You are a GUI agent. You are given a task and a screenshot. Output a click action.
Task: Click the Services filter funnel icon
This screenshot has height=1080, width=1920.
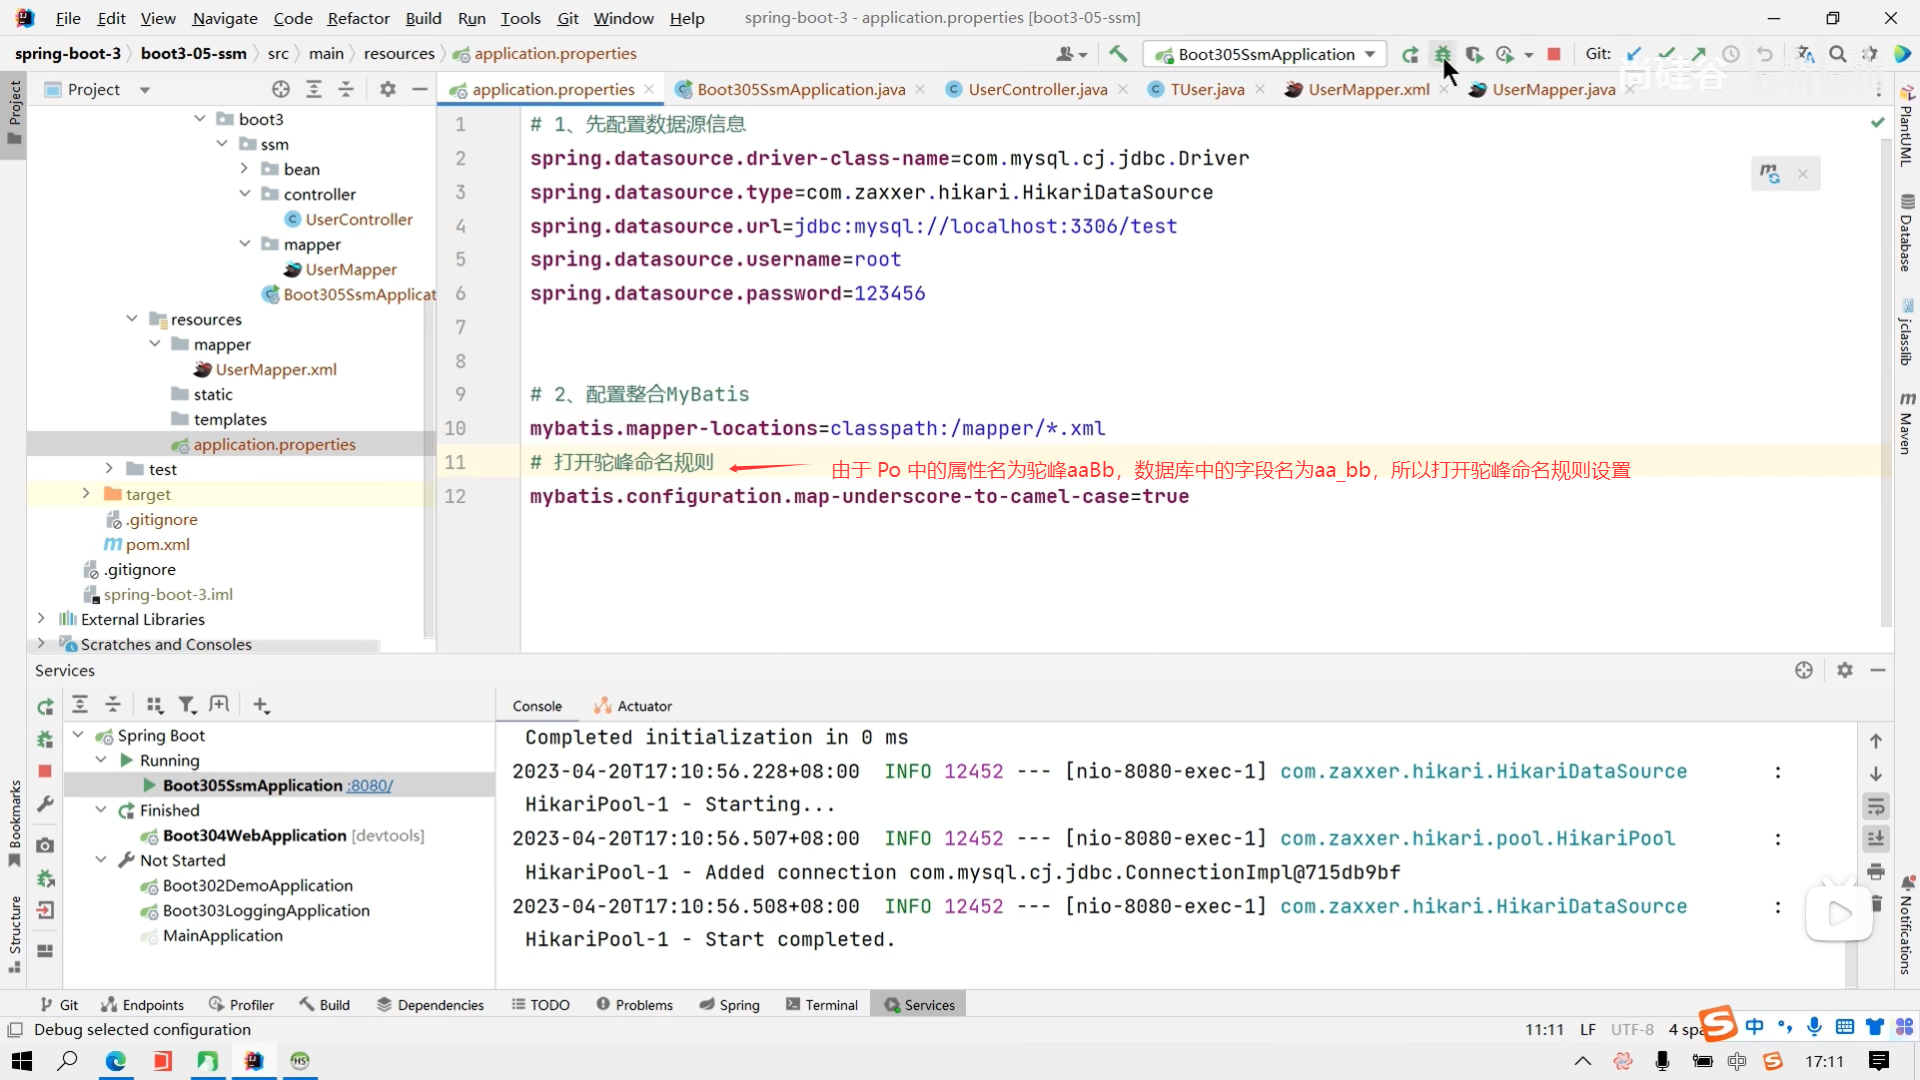coord(186,706)
